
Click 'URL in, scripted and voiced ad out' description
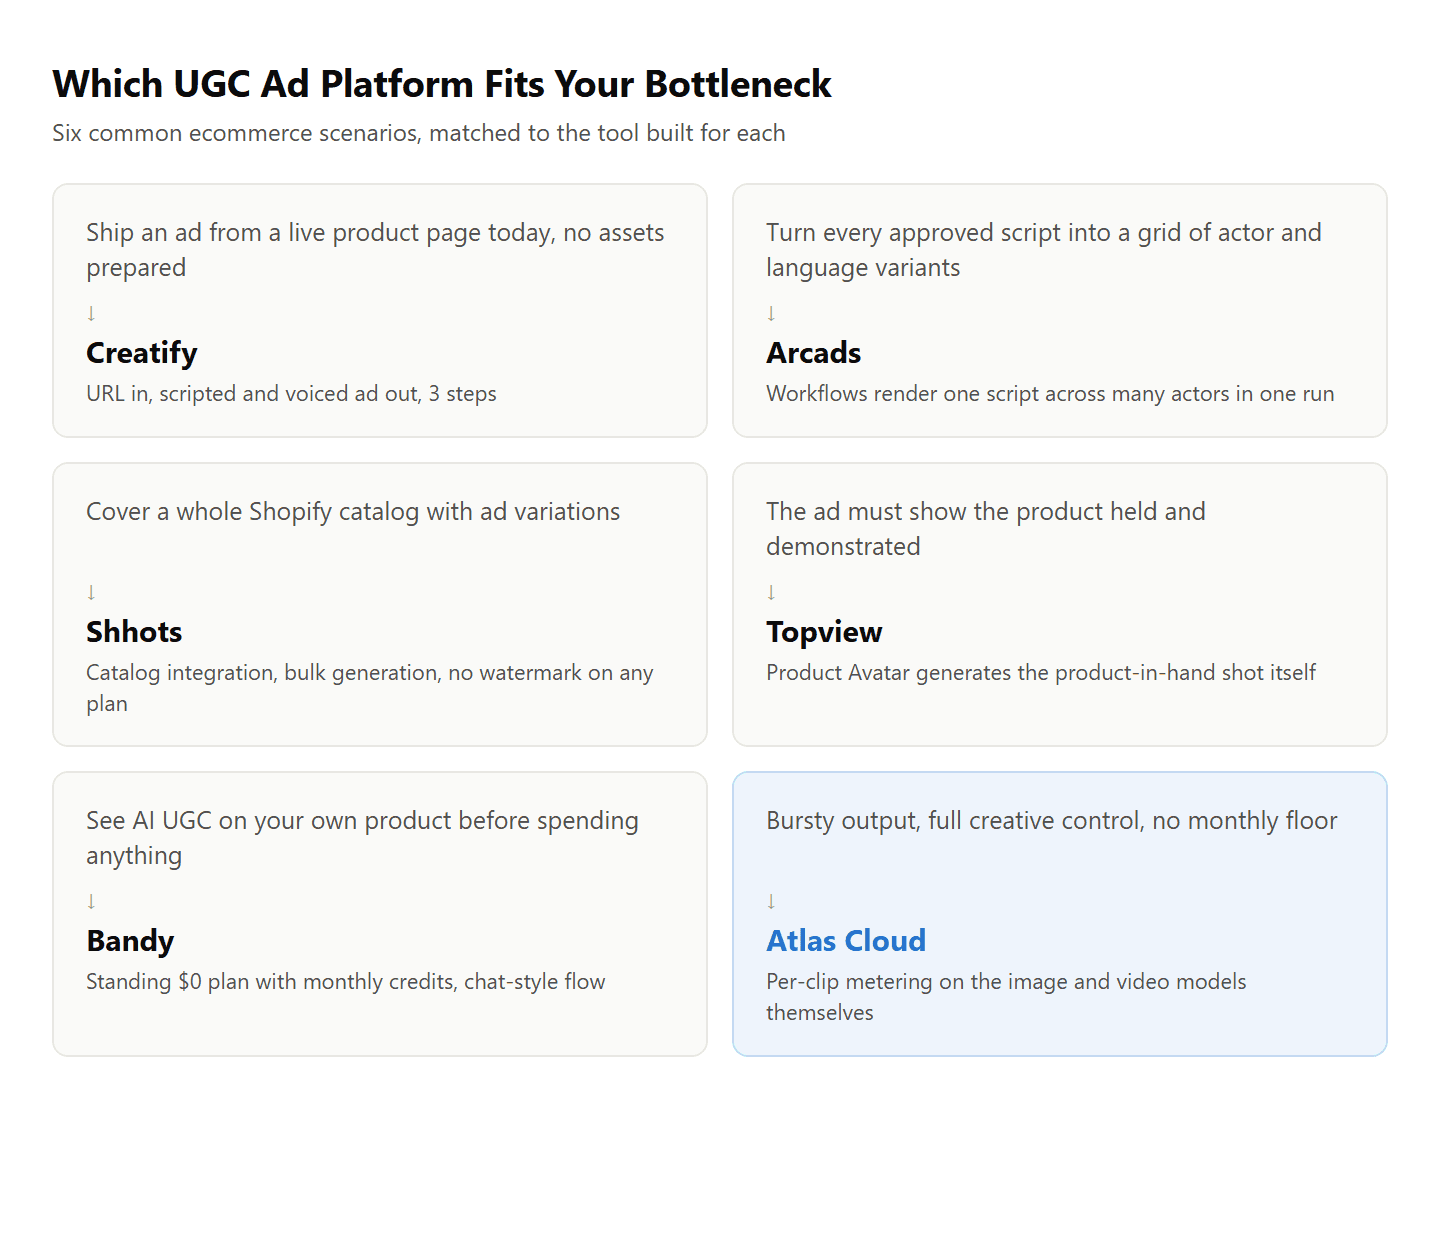point(291,394)
